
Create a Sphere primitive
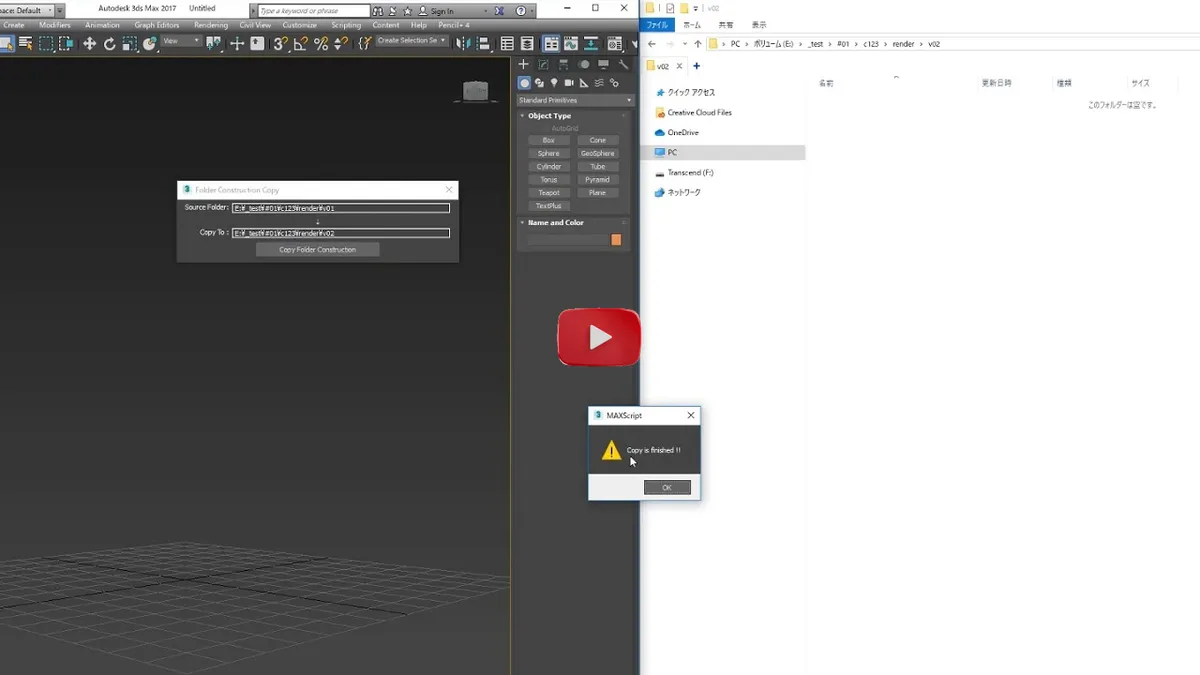549,154
